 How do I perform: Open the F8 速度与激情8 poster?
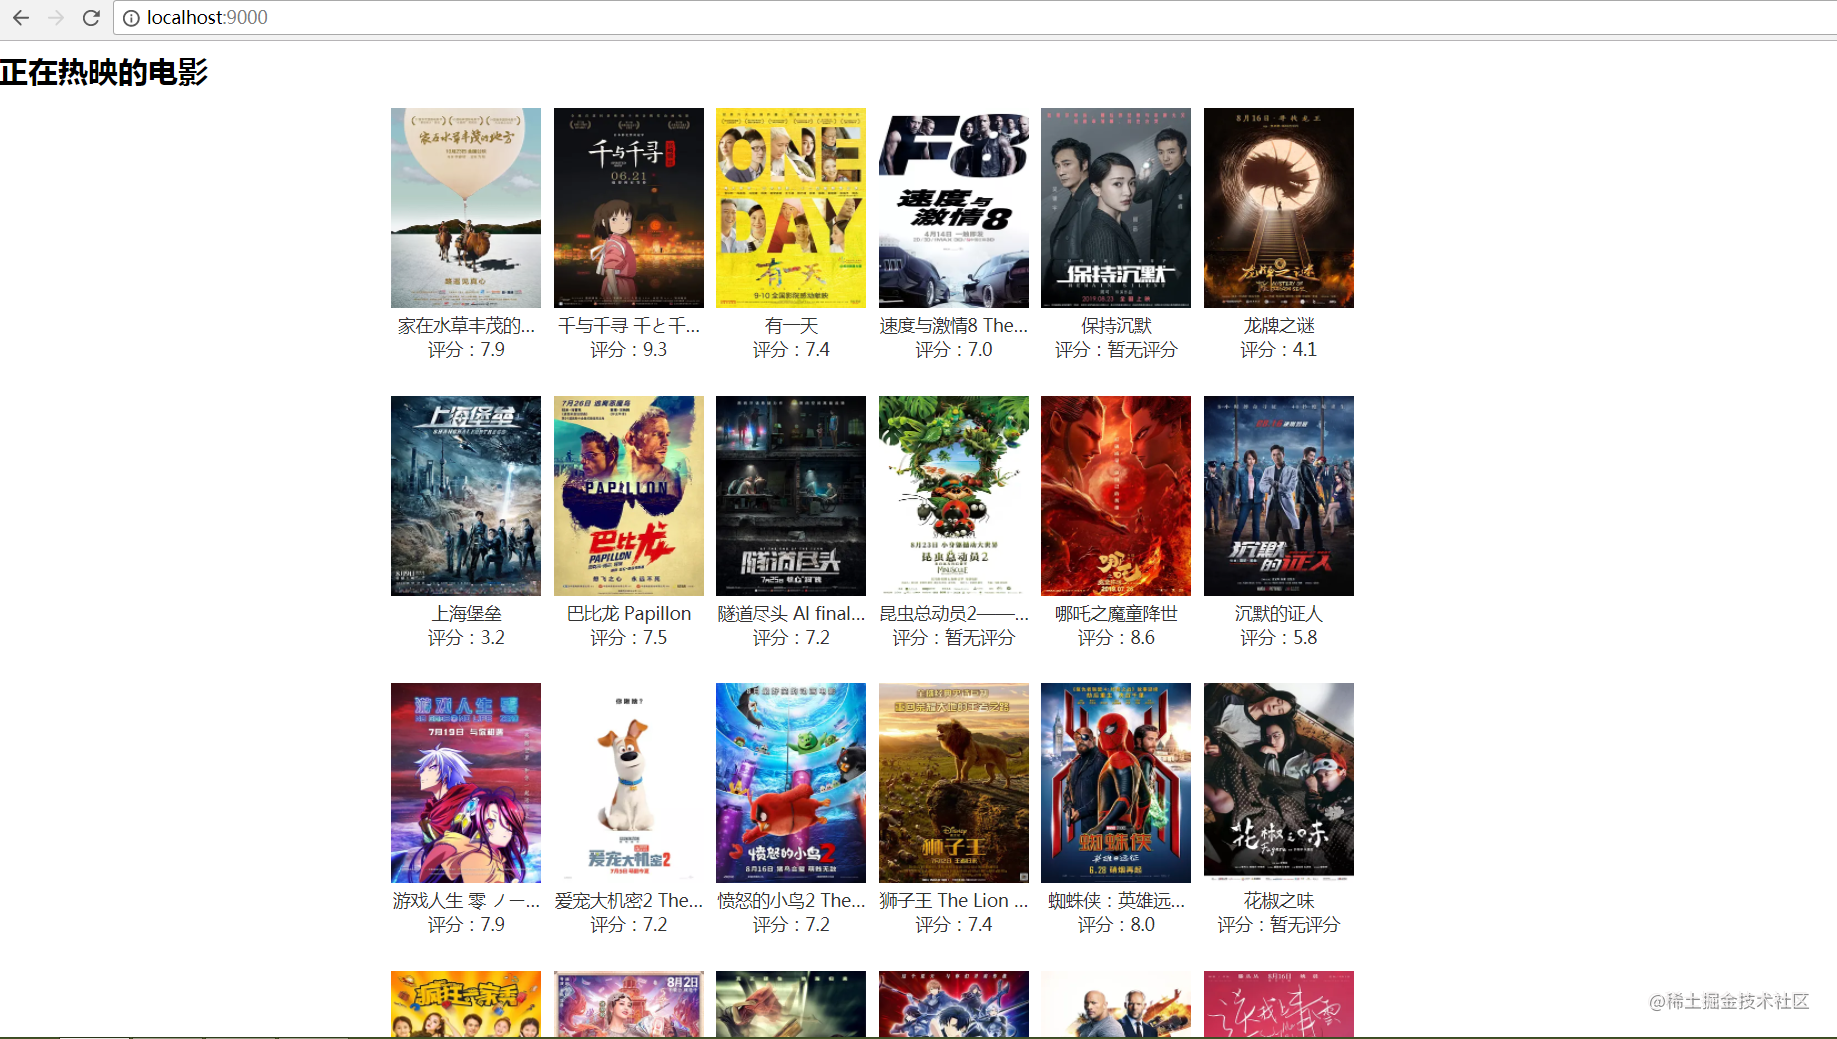coord(954,208)
